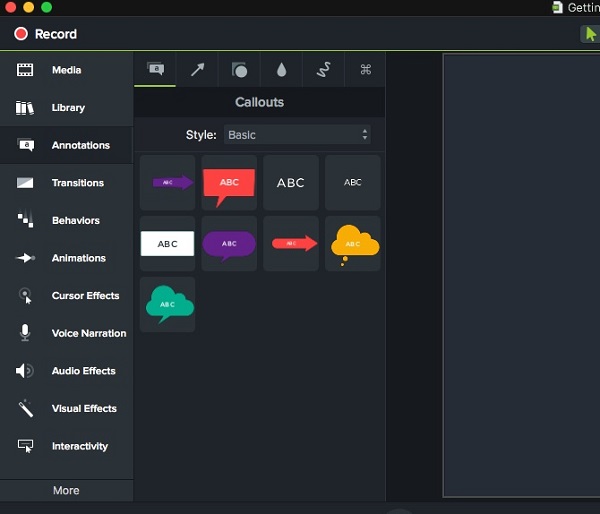
Task: Click the Voice Narration microphone icon
Action: click(26, 333)
